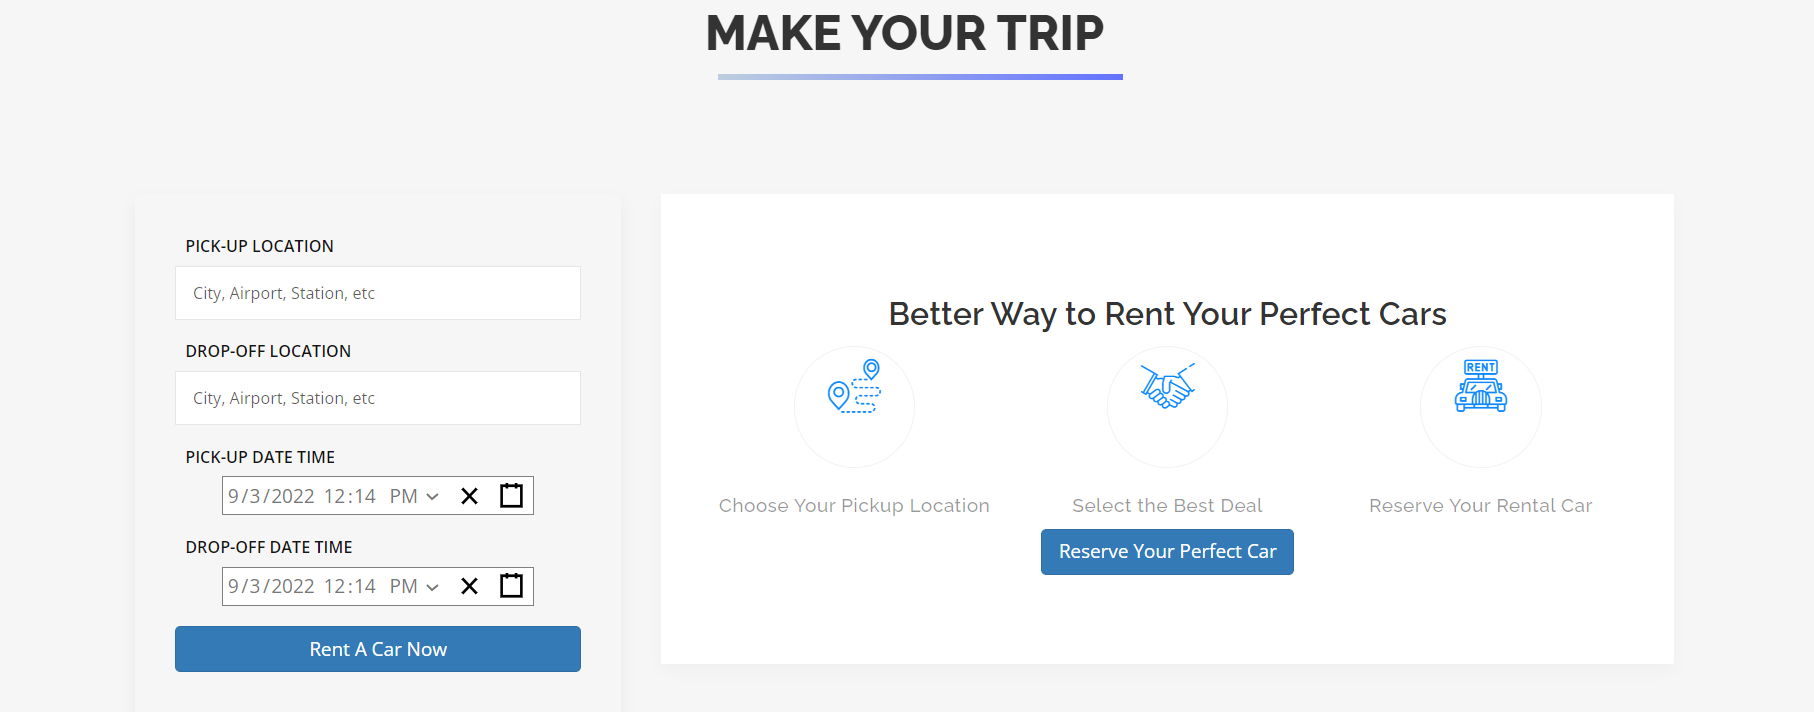Click the pick-up location input field

pyautogui.click(x=377, y=292)
